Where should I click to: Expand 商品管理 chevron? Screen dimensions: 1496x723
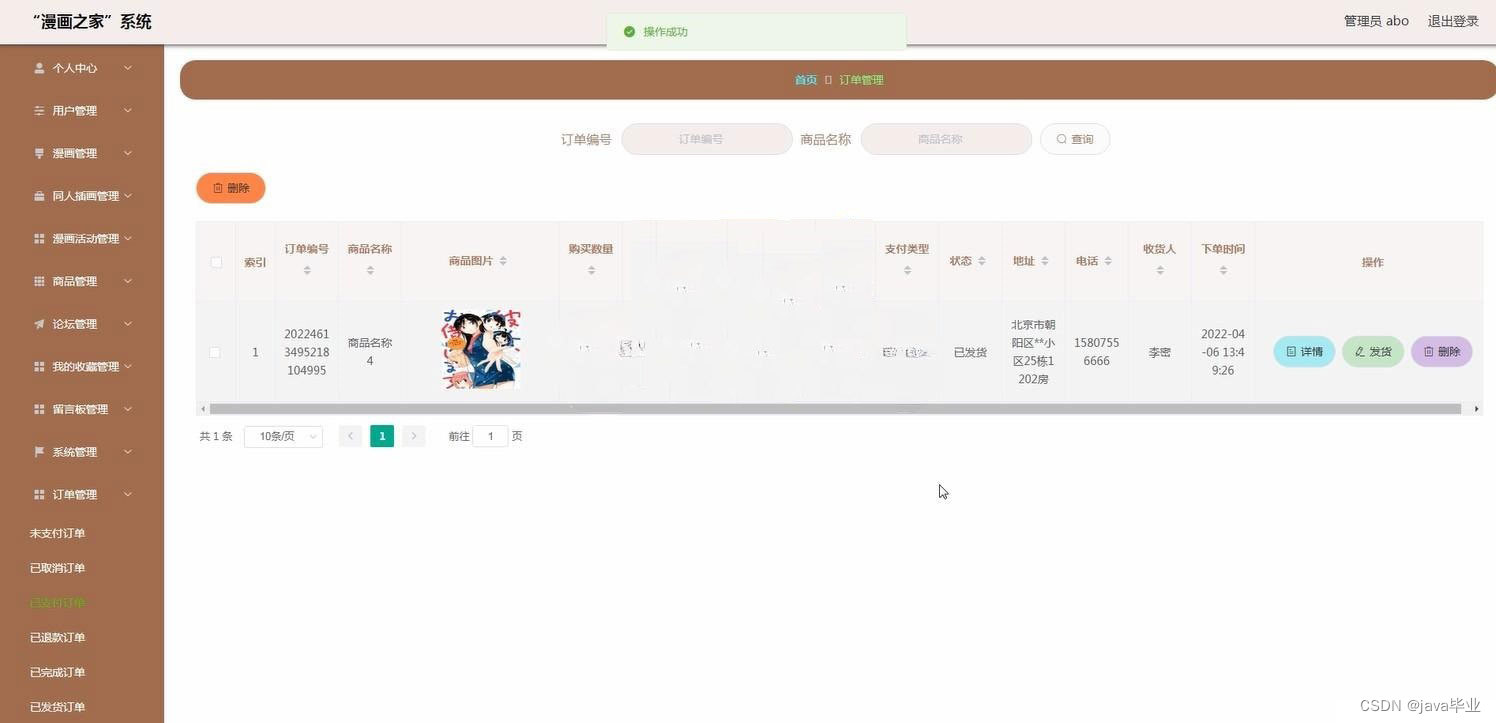[128, 282]
